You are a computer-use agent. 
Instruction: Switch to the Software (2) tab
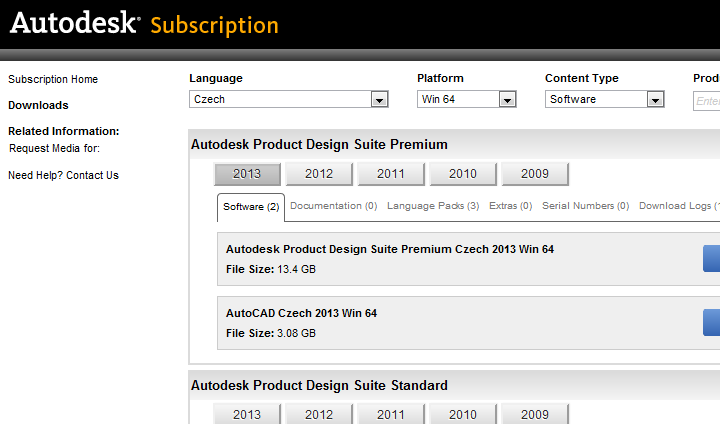251,207
